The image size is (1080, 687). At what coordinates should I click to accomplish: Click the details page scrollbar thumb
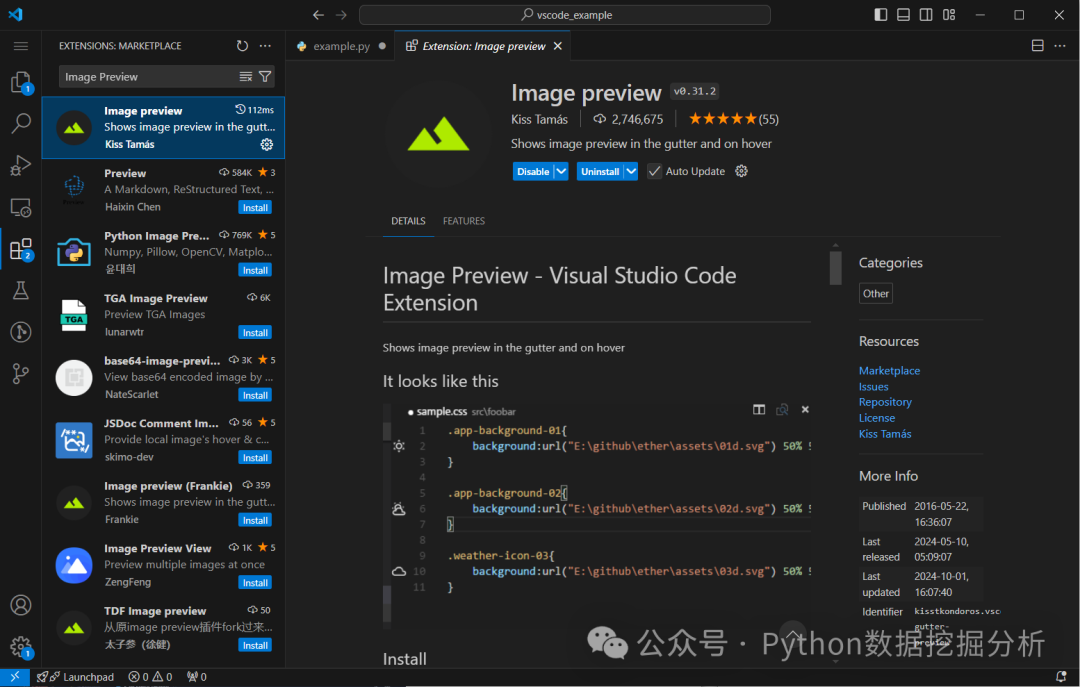pyautogui.click(x=835, y=267)
